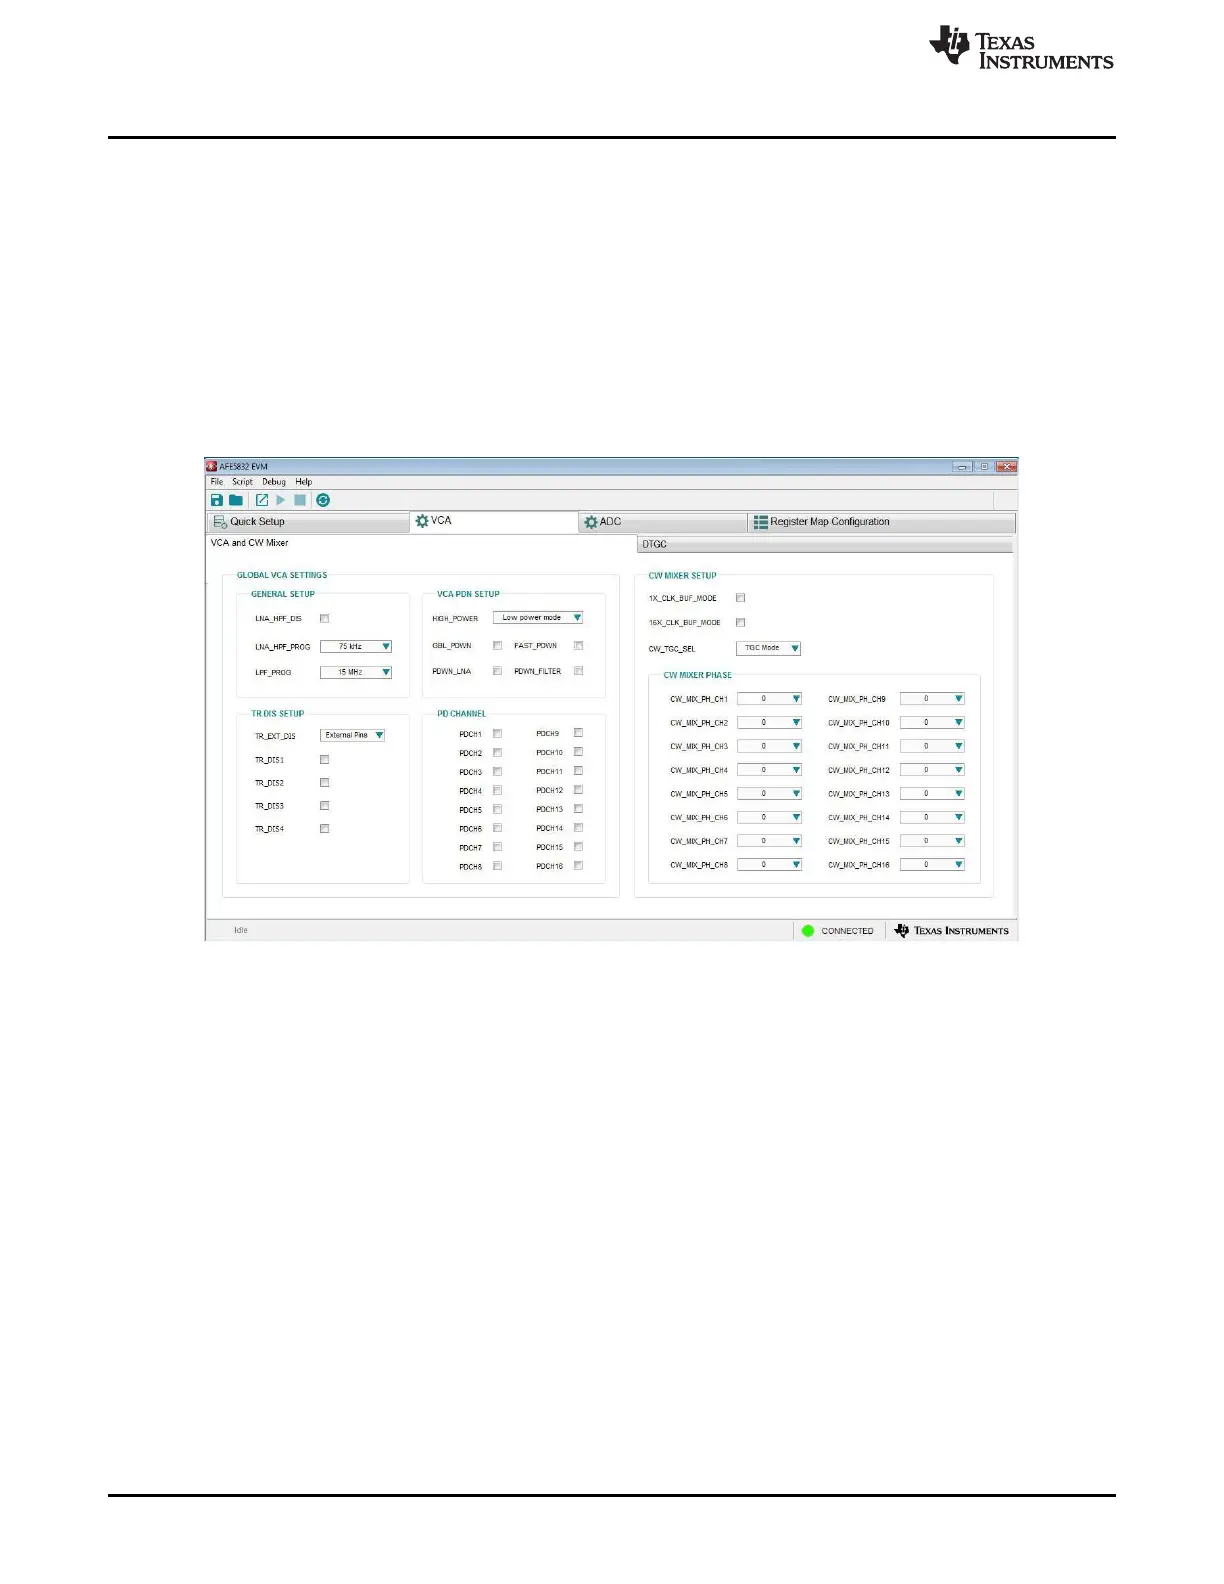Check the TR_DIS4 checkbox
The image size is (1224, 1584).
(324, 829)
